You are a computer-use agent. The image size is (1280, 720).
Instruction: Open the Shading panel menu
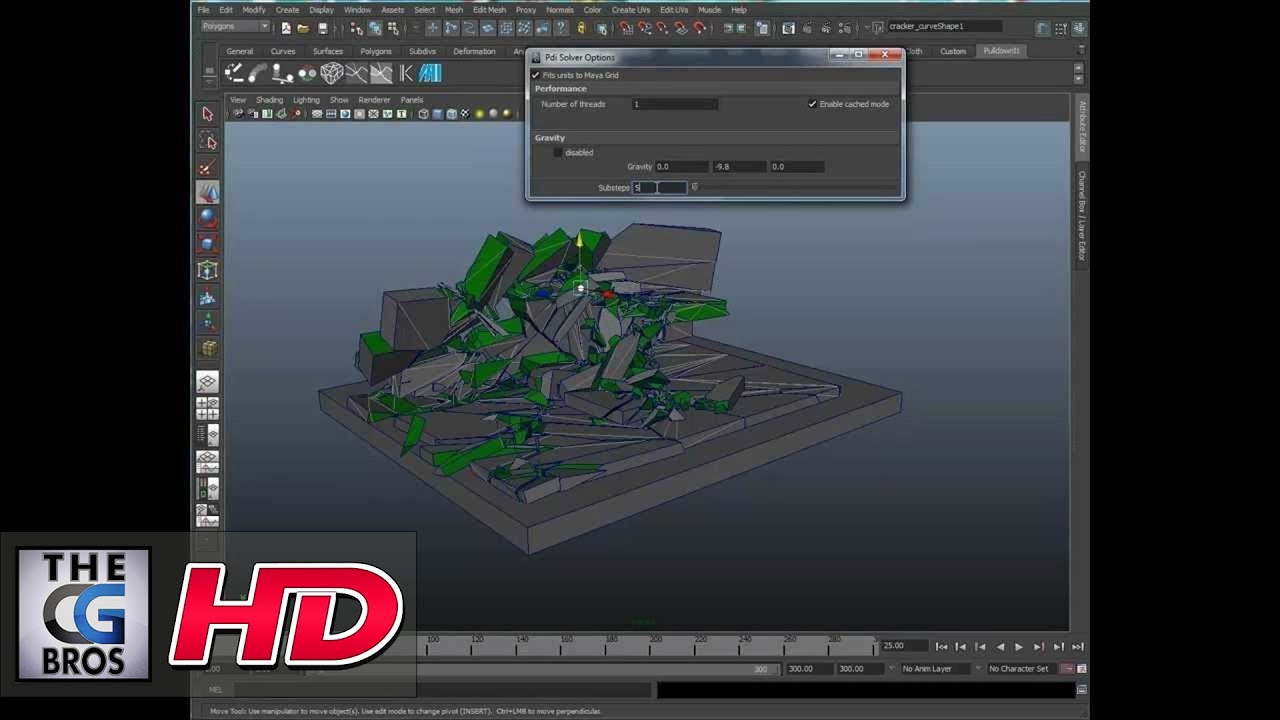tap(269, 100)
